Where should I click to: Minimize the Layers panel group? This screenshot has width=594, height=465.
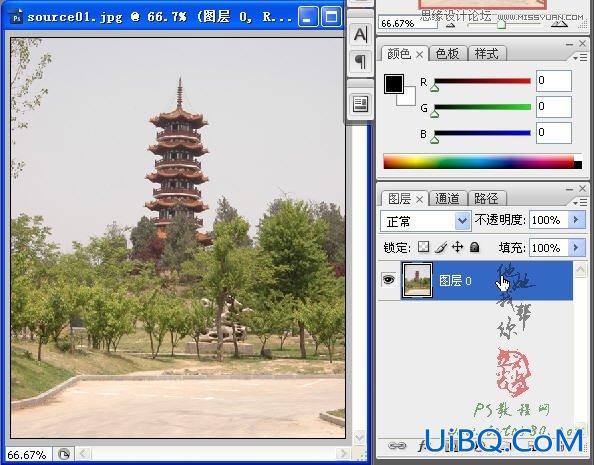click(x=569, y=189)
